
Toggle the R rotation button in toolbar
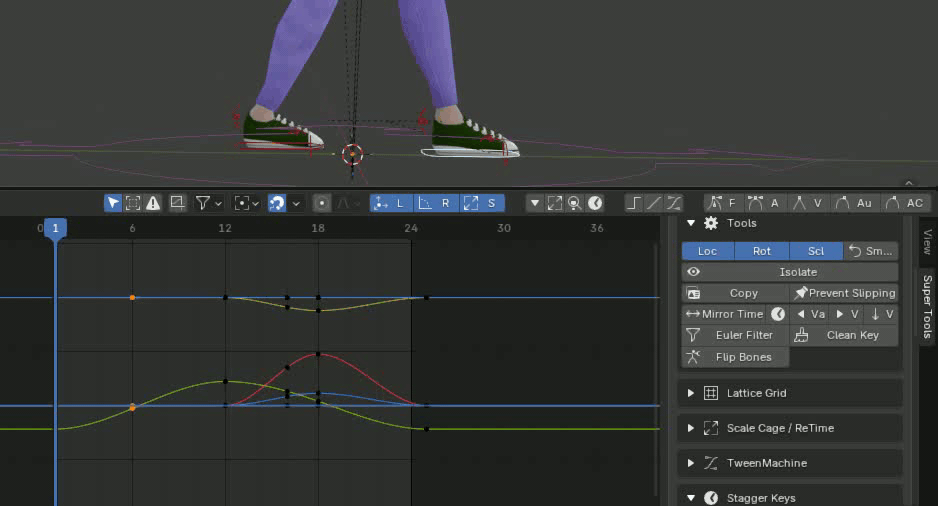tap(437, 203)
